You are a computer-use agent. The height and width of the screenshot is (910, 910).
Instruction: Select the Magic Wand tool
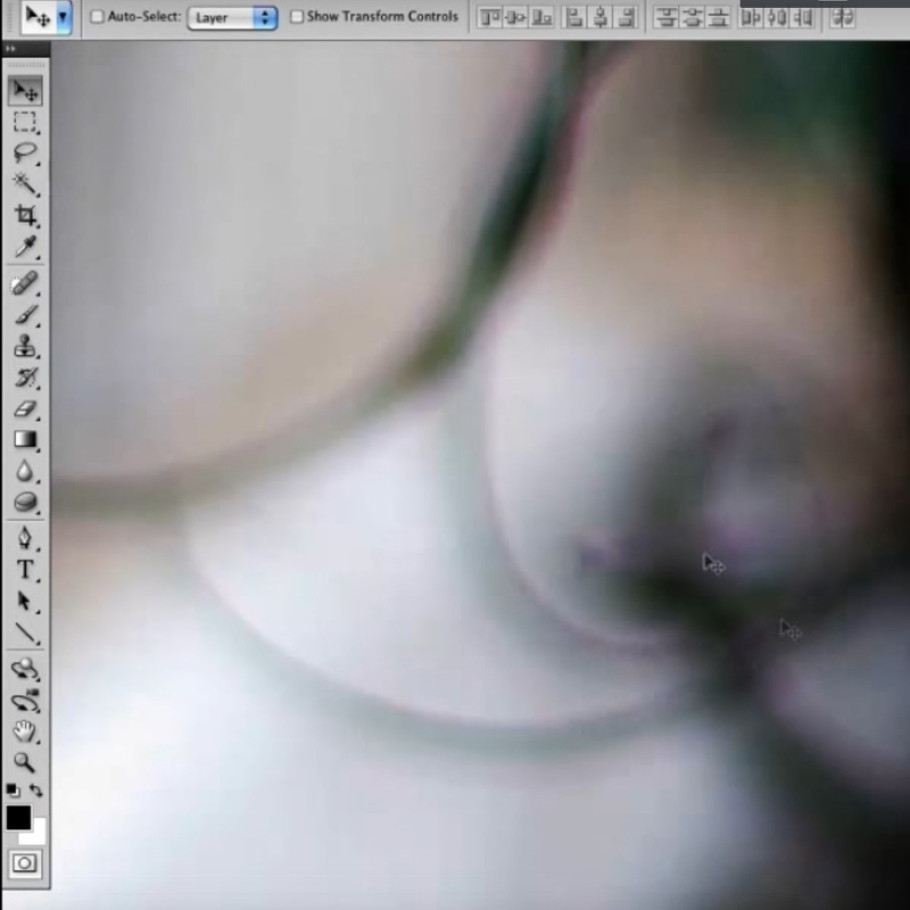[25, 185]
